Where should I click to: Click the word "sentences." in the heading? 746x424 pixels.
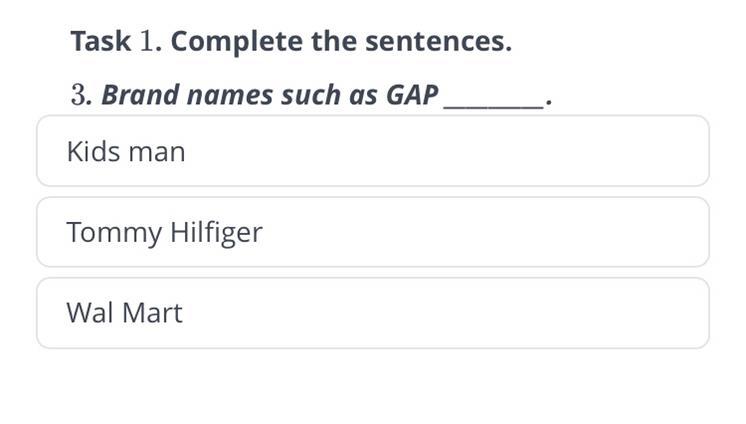click(x=439, y=41)
